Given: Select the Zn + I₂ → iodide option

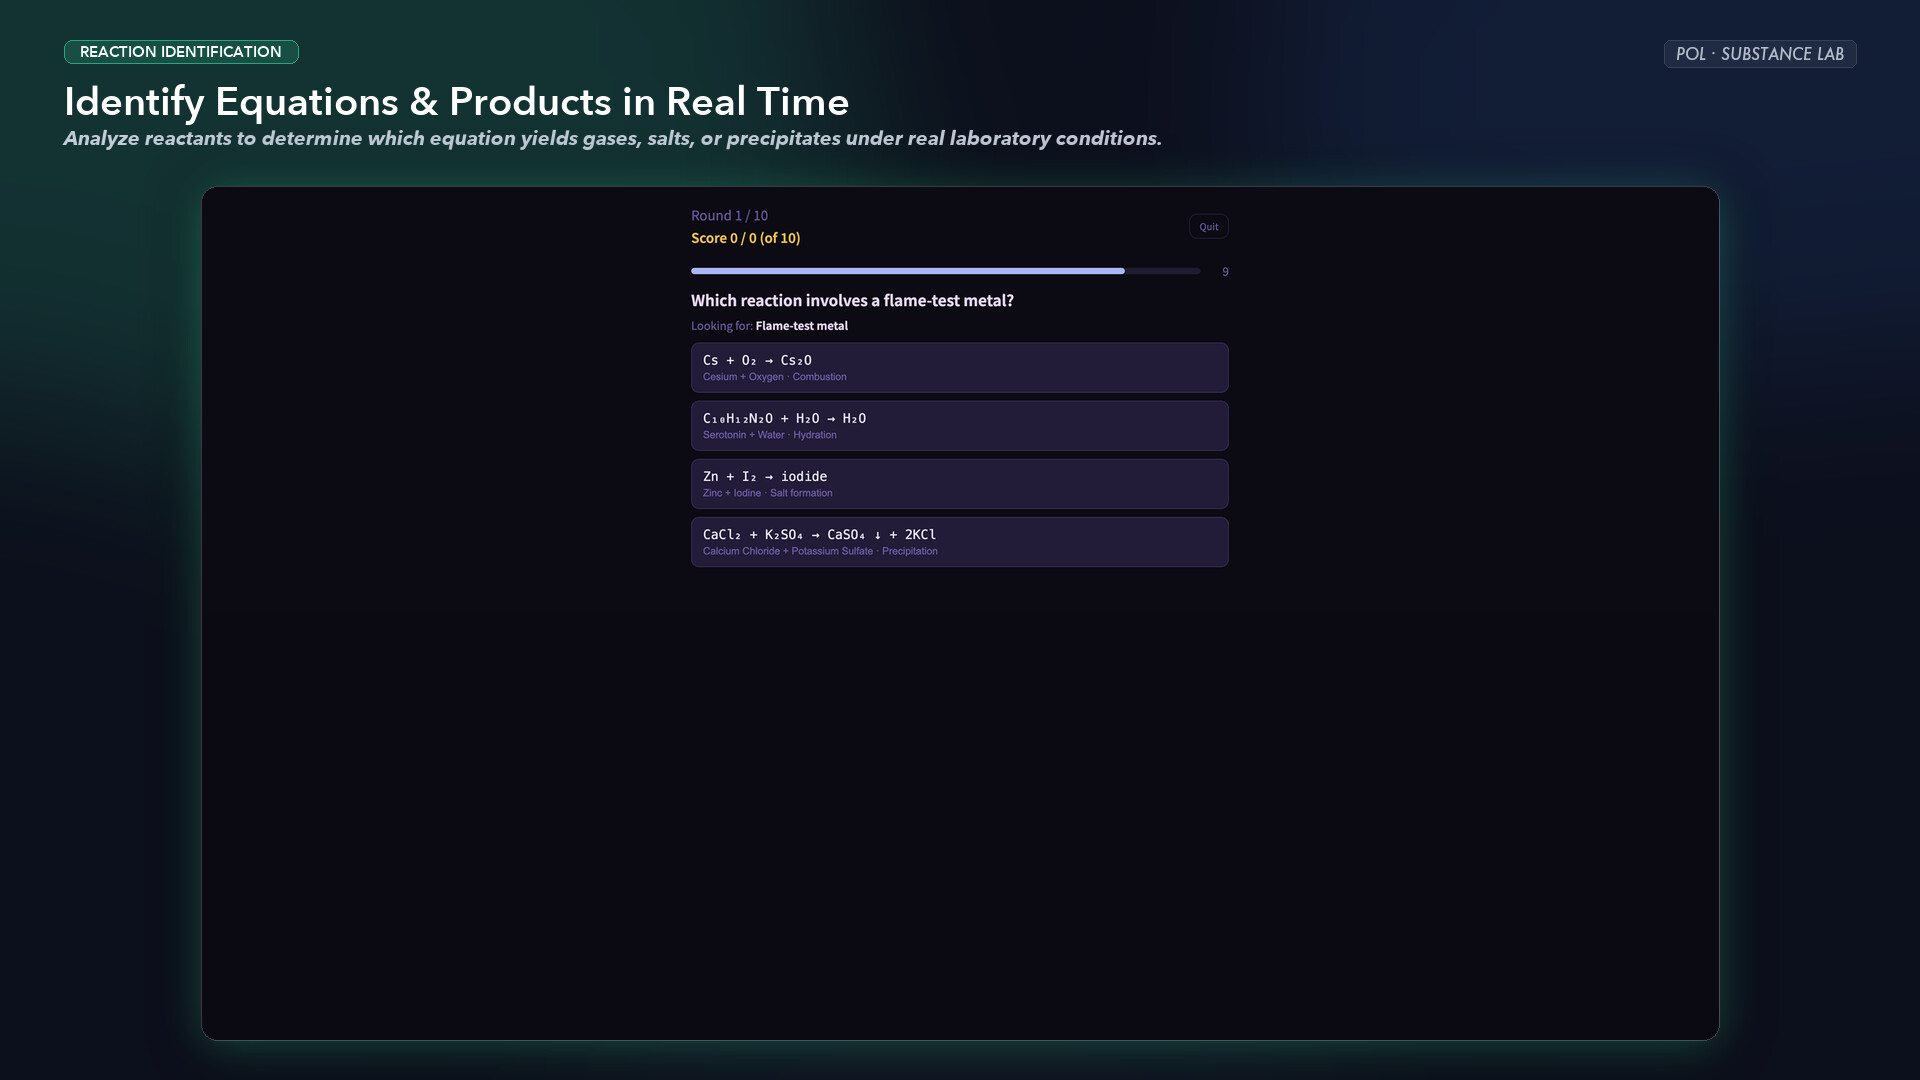Looking at the screenshot, I should 959,484.
